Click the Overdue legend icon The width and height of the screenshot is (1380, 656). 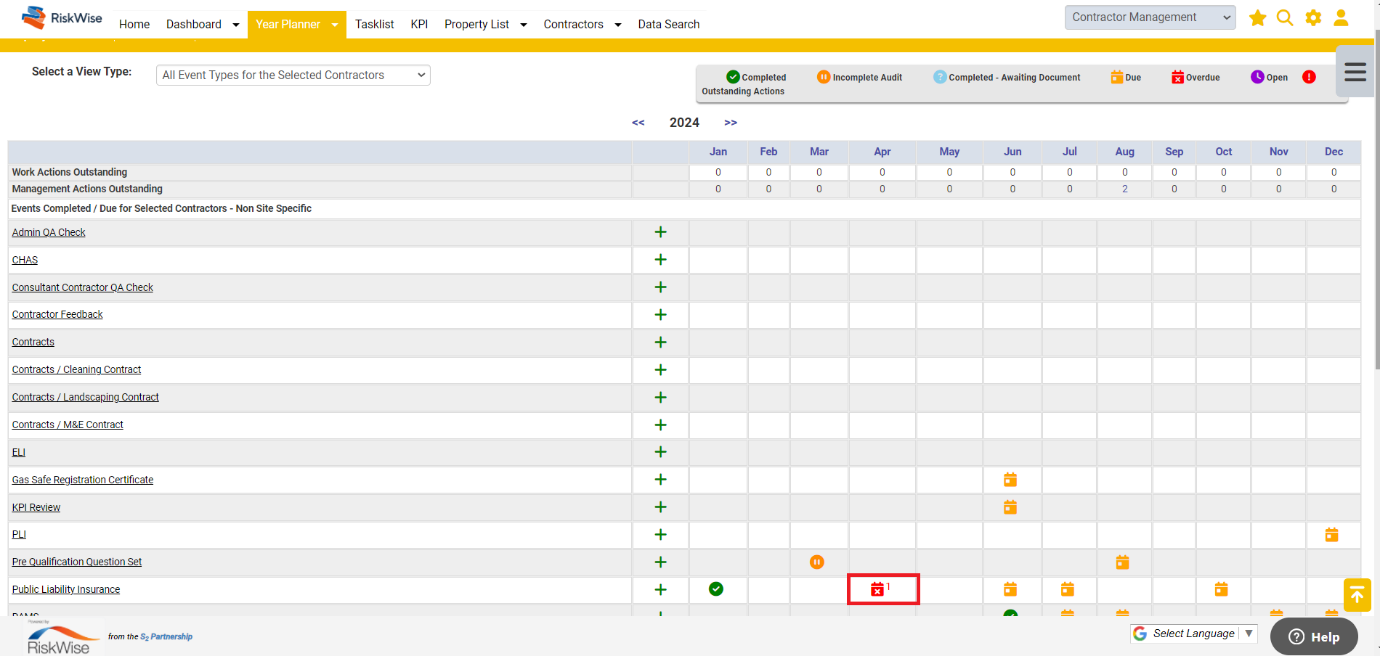[1178, 77]
